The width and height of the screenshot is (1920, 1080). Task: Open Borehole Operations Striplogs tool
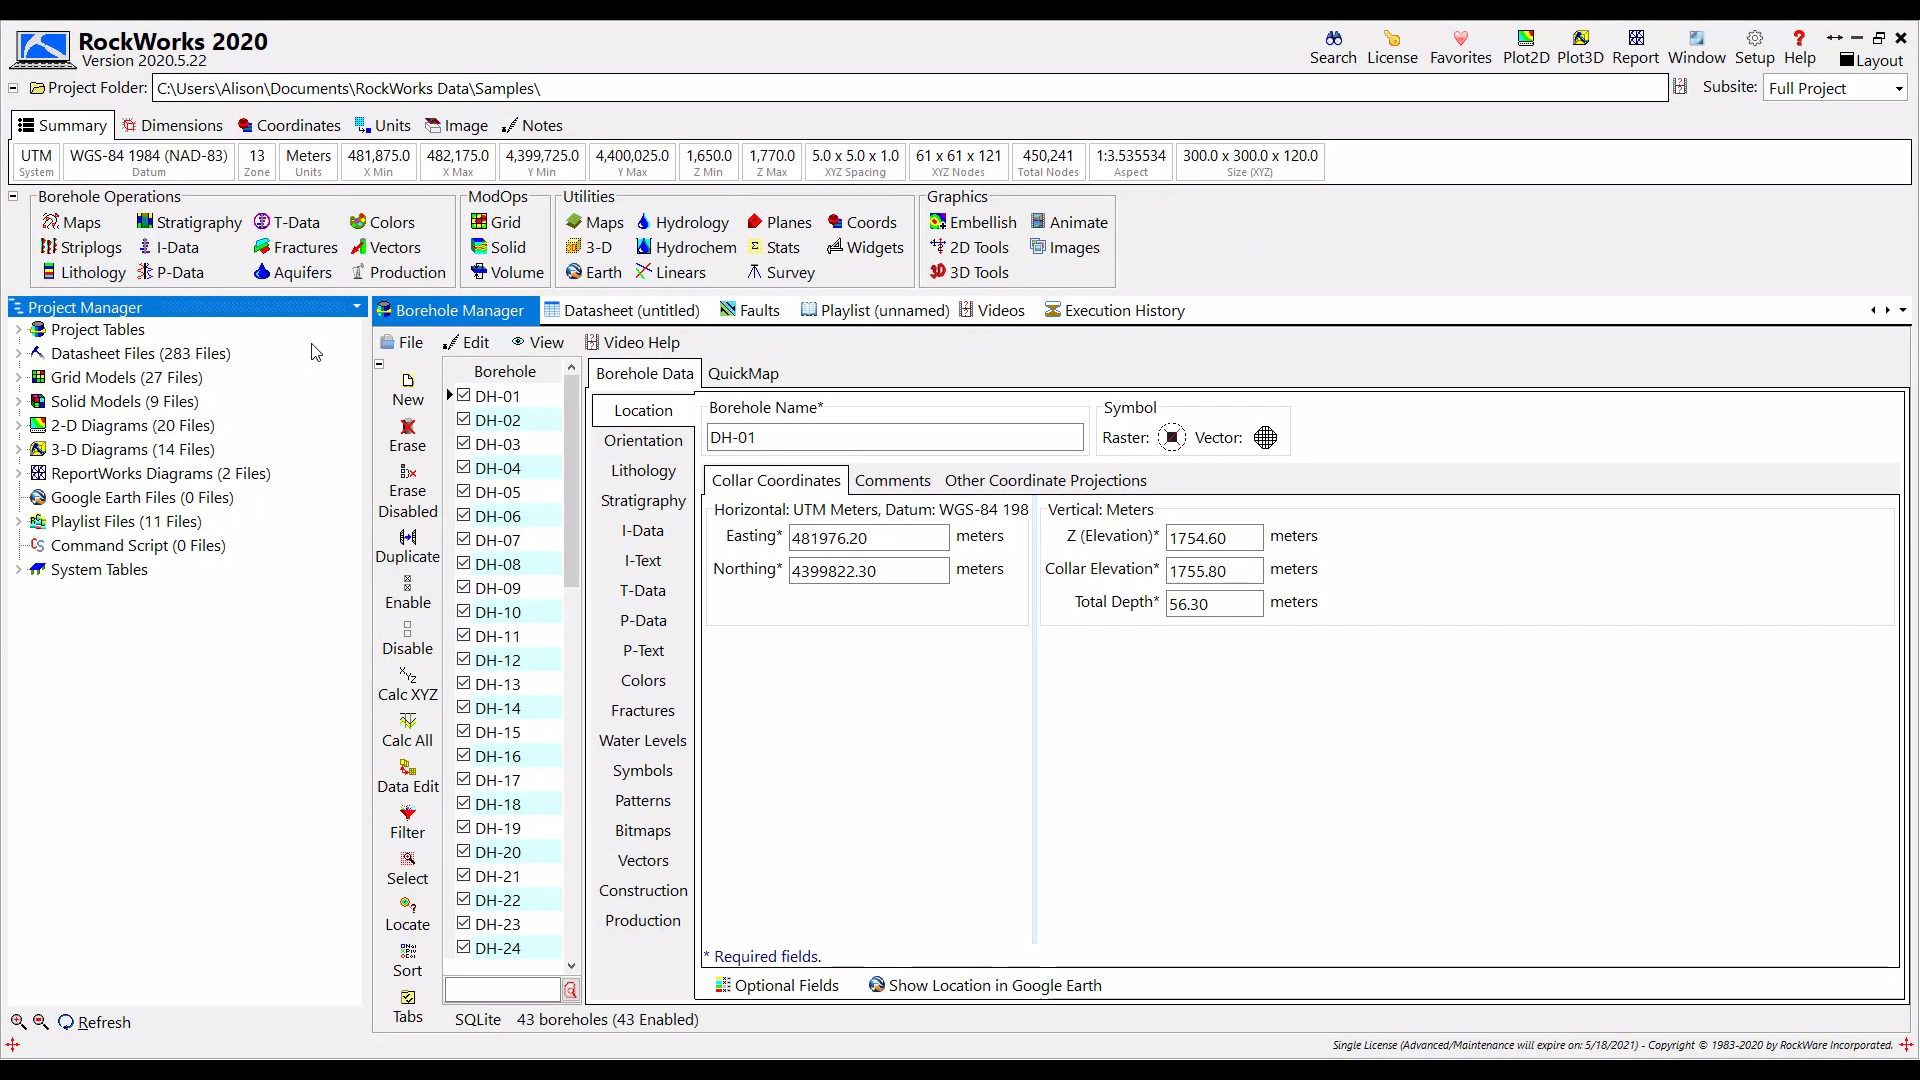[81, 247]
